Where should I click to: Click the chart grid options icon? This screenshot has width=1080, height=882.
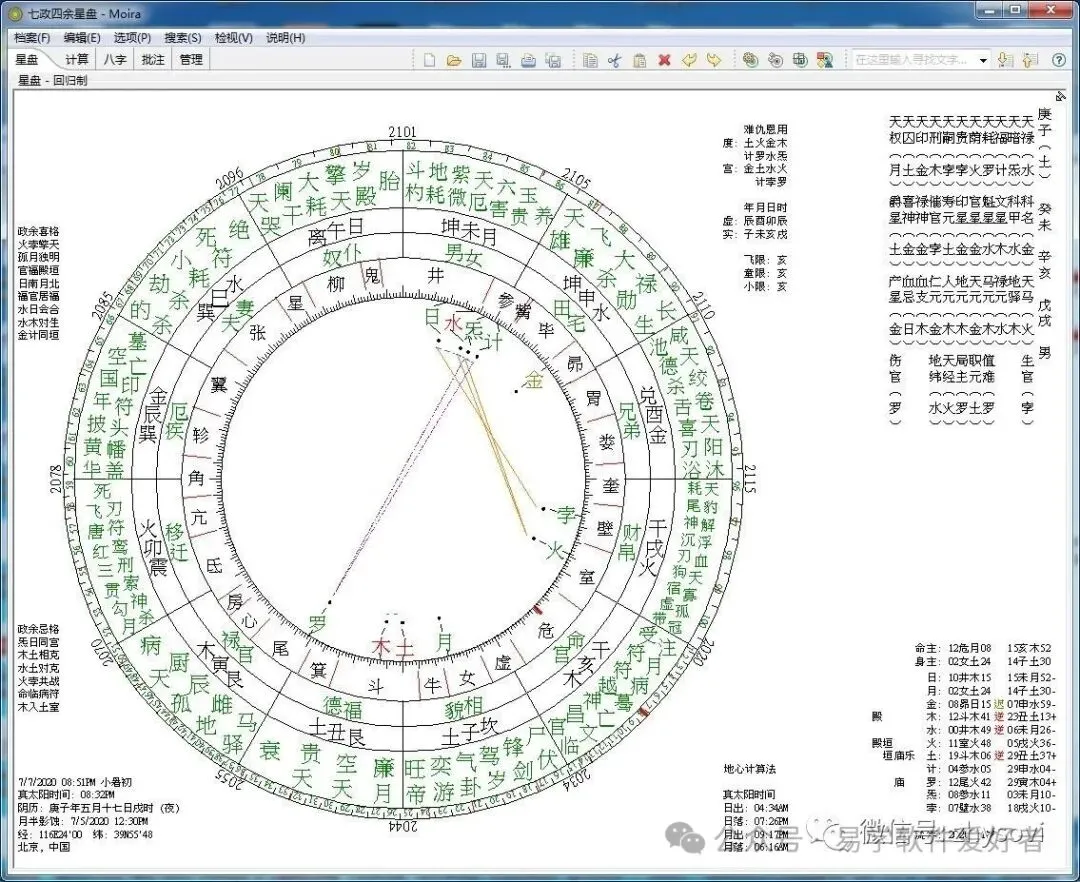tap(800, 60)
